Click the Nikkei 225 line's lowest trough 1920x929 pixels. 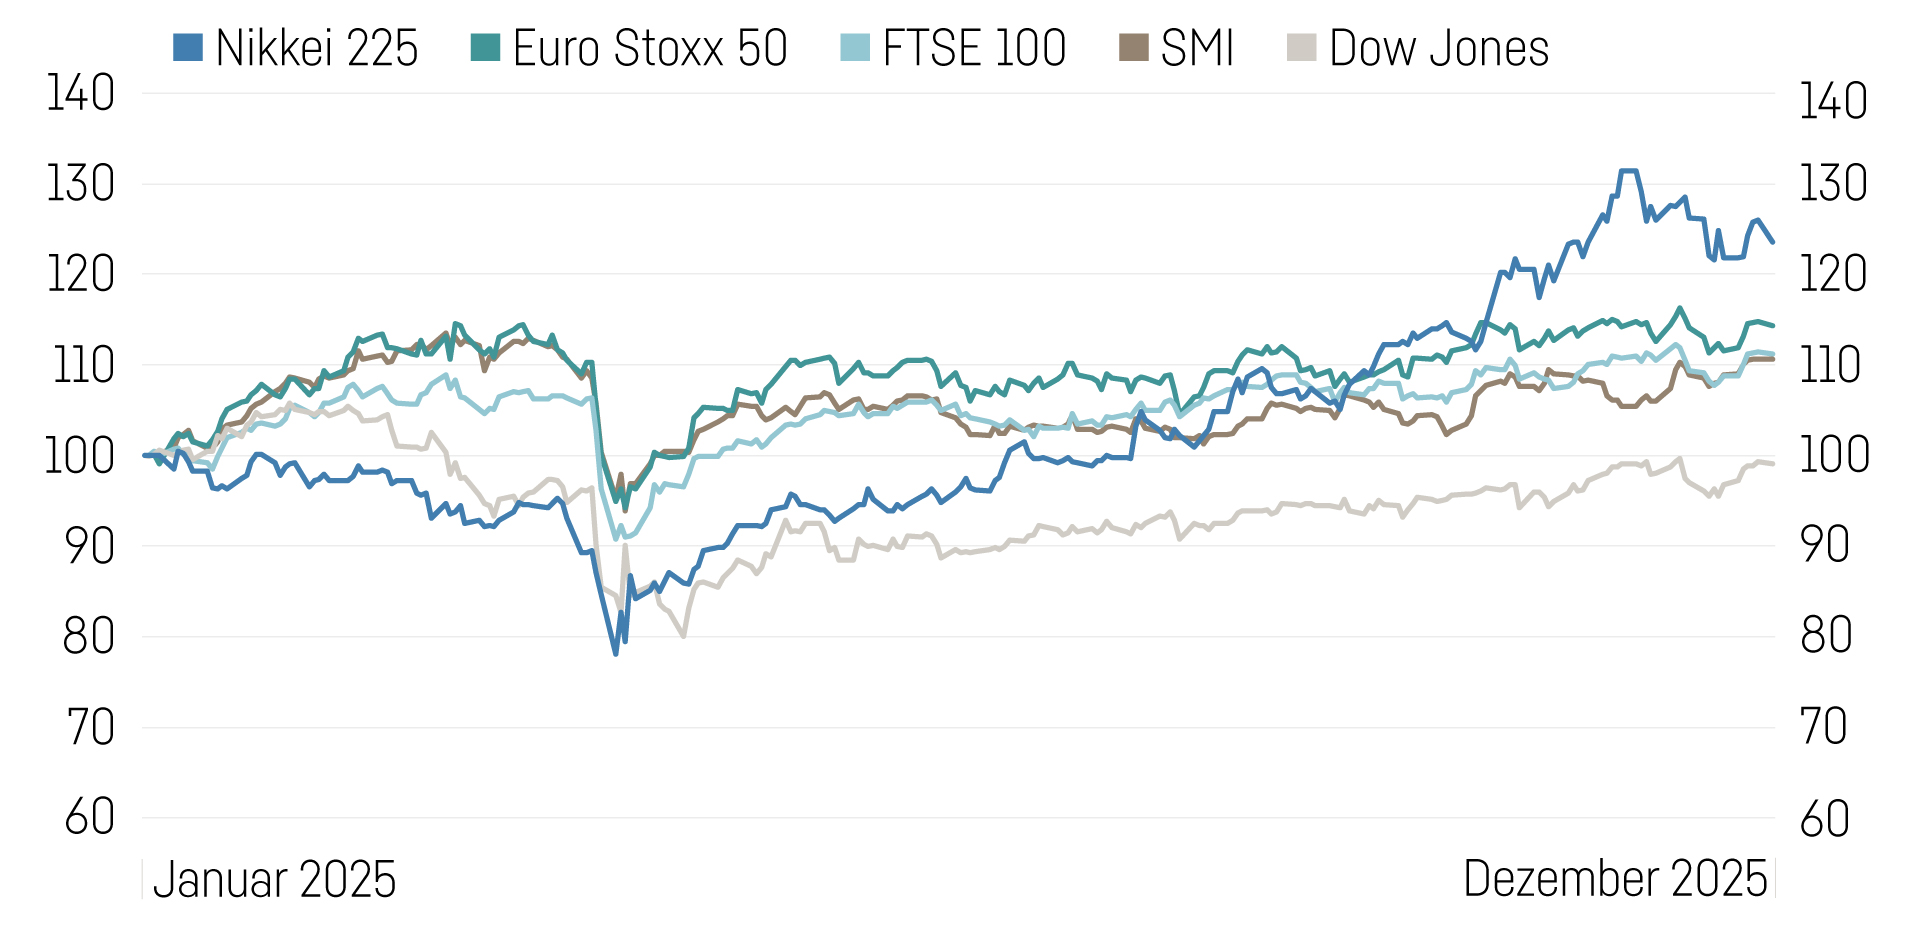(616, 654)
